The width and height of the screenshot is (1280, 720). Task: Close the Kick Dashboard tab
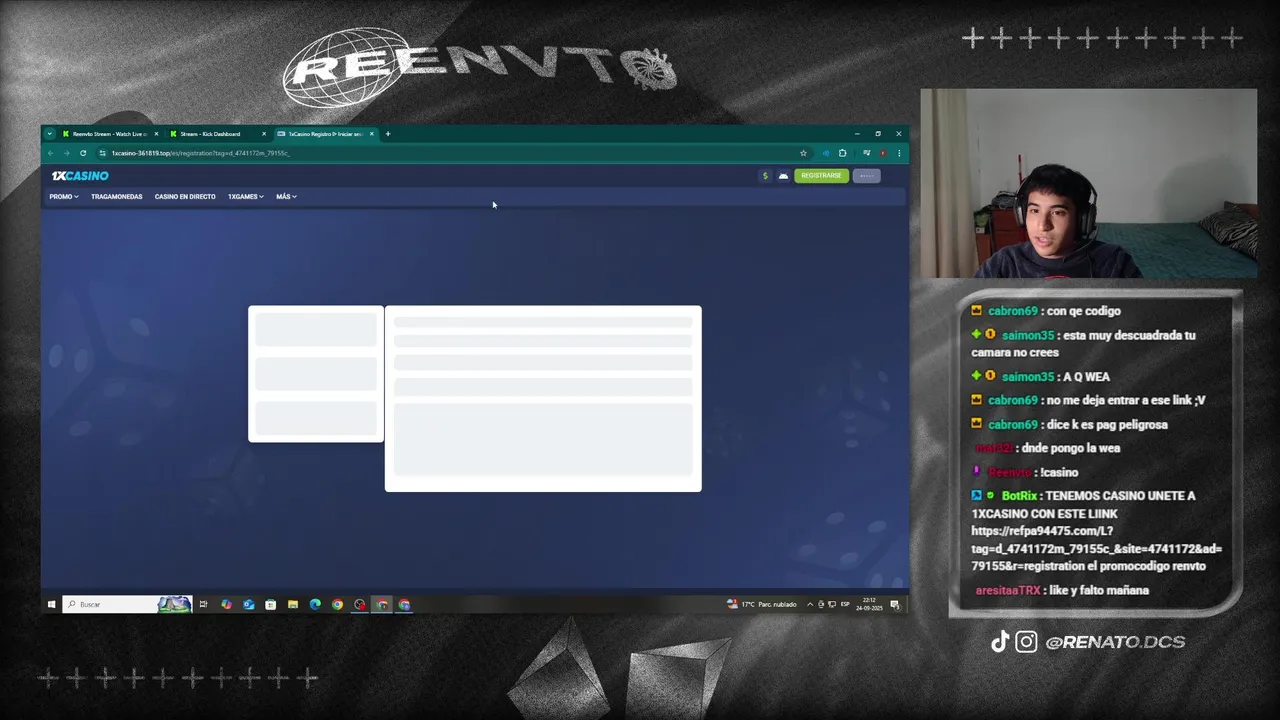coord(264,134)
